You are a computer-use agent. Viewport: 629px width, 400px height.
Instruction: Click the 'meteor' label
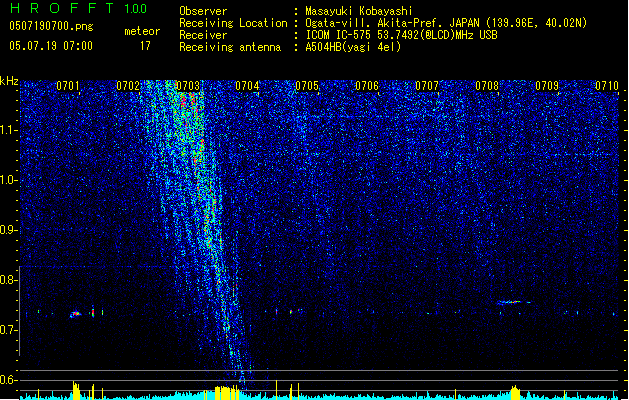142,31
